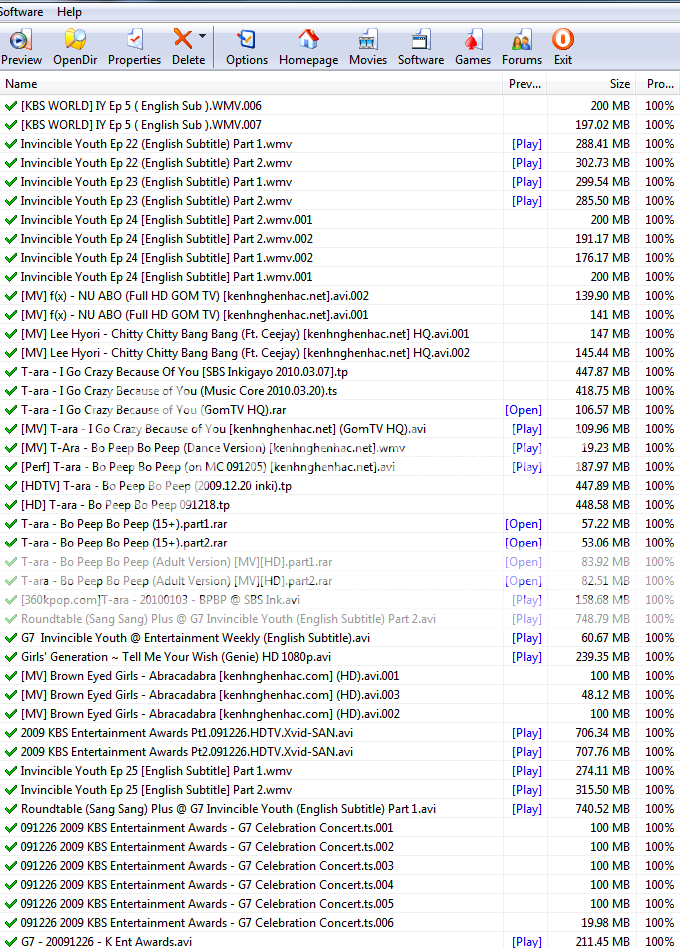
Task: Open the Forums toolbar icon
Action: [x=521, y=40]
